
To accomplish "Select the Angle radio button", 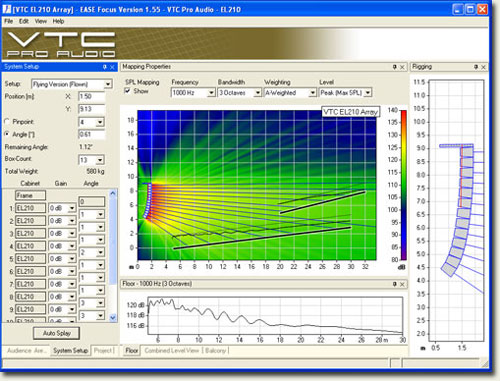I will [x=7, y=134].
